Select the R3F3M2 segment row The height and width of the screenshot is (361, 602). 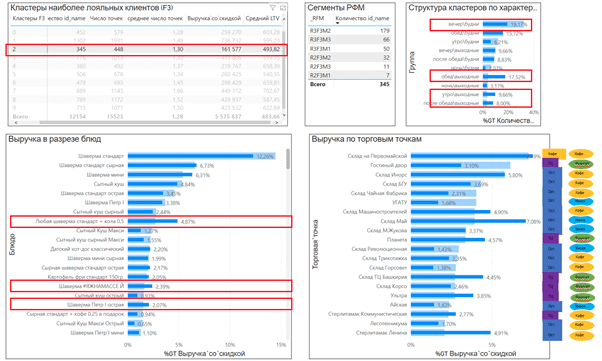click(349, 31)
